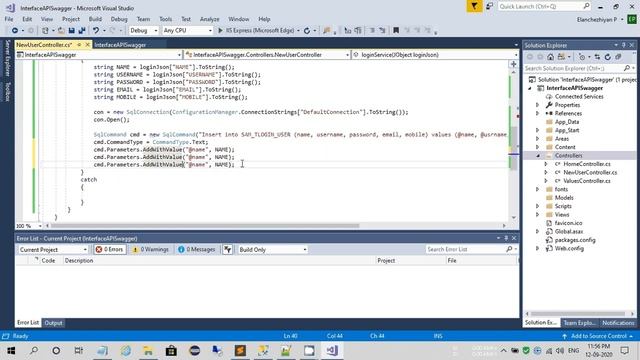
Task: Open the loginService member navigation dropdown
Action: click(435, 55)
